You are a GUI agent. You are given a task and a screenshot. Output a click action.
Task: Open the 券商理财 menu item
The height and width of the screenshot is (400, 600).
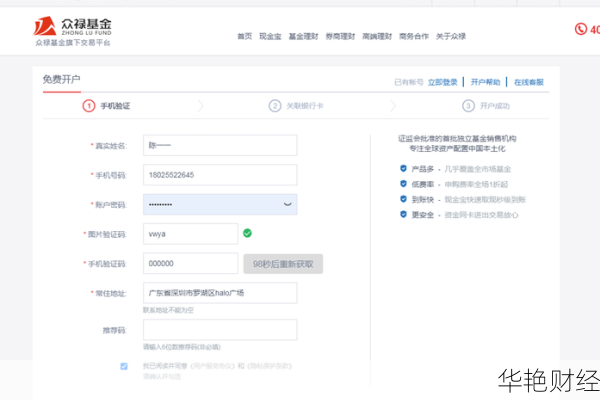(x=340, y=36)
